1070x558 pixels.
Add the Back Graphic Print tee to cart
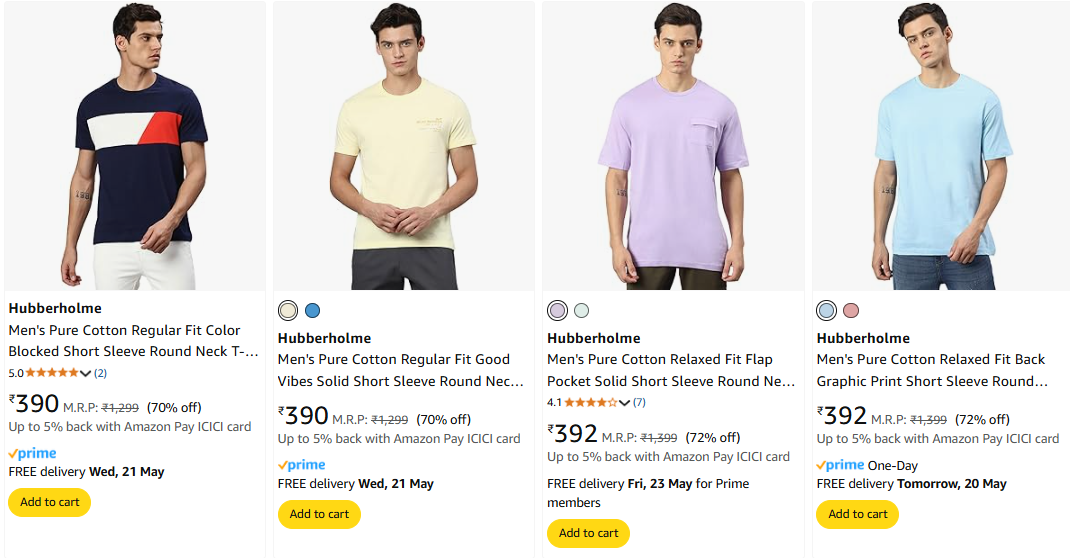coord(857,514)
